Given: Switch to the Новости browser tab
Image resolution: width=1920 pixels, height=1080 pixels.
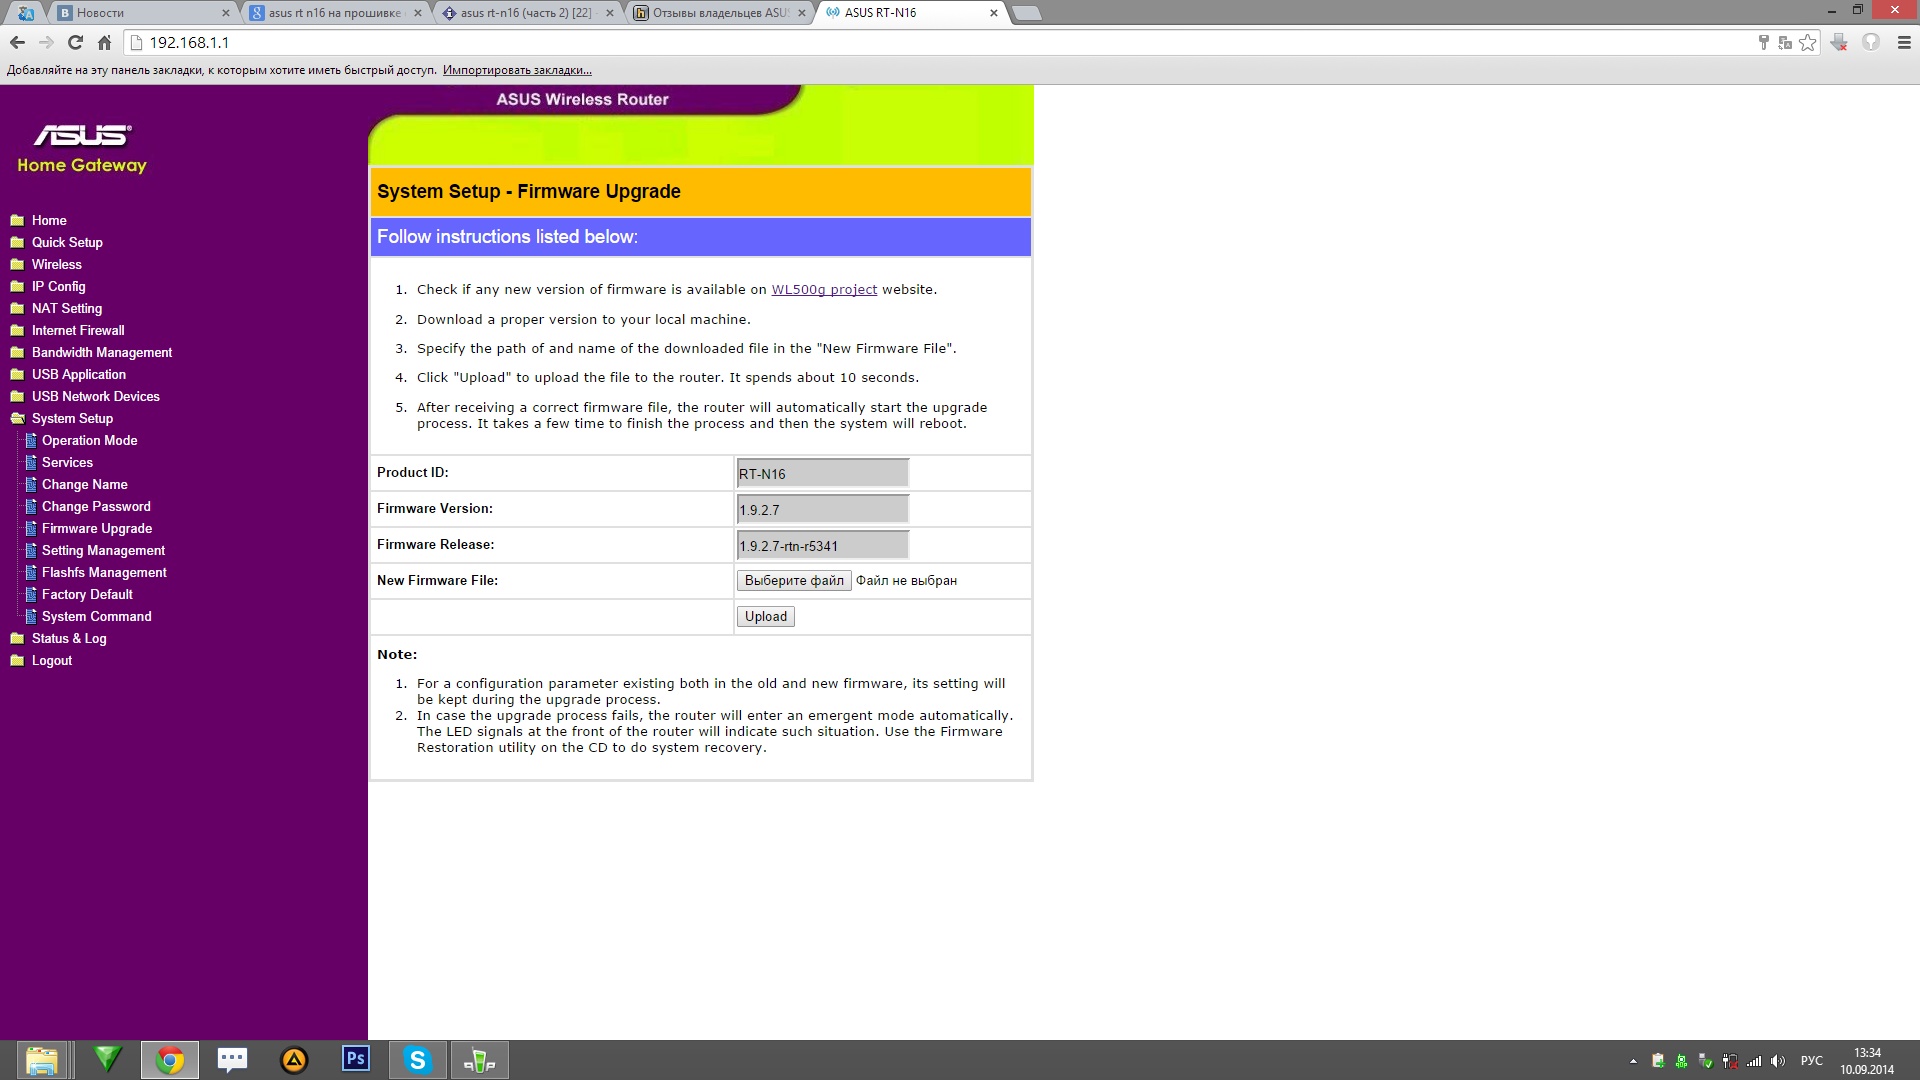Looking at the screenshot, I should click(140, 13).
